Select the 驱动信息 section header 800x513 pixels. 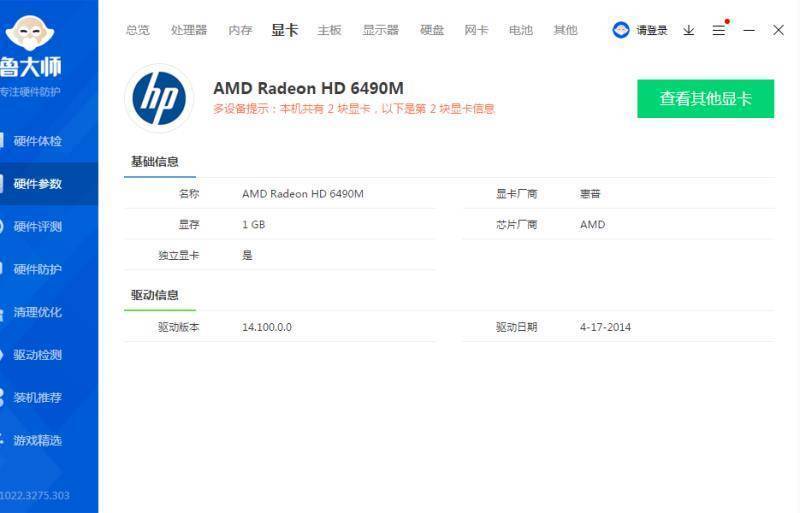(155, 295)
